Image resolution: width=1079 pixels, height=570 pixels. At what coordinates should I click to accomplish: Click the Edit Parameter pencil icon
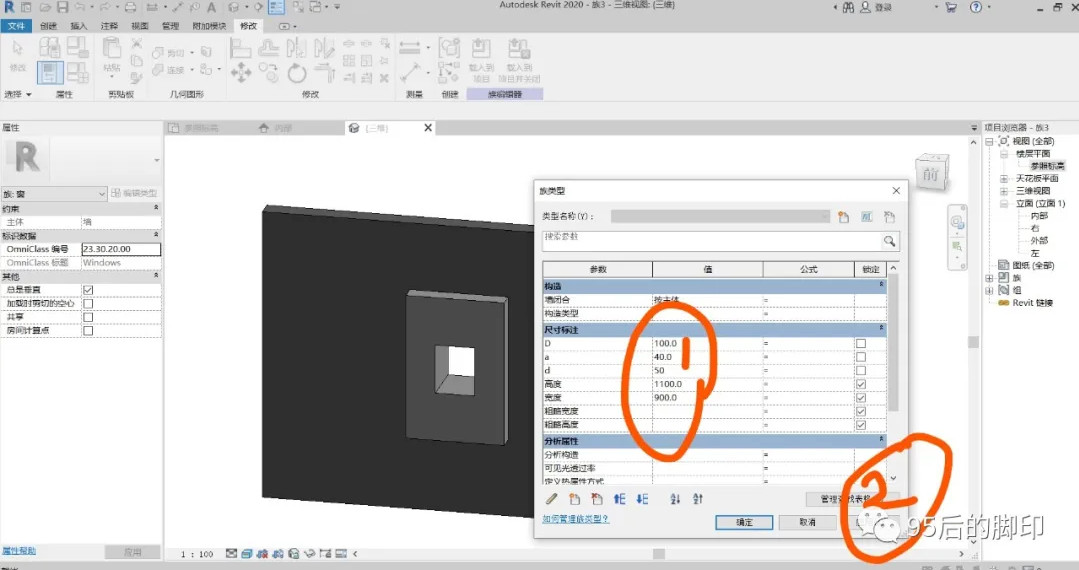pos(552,499)
